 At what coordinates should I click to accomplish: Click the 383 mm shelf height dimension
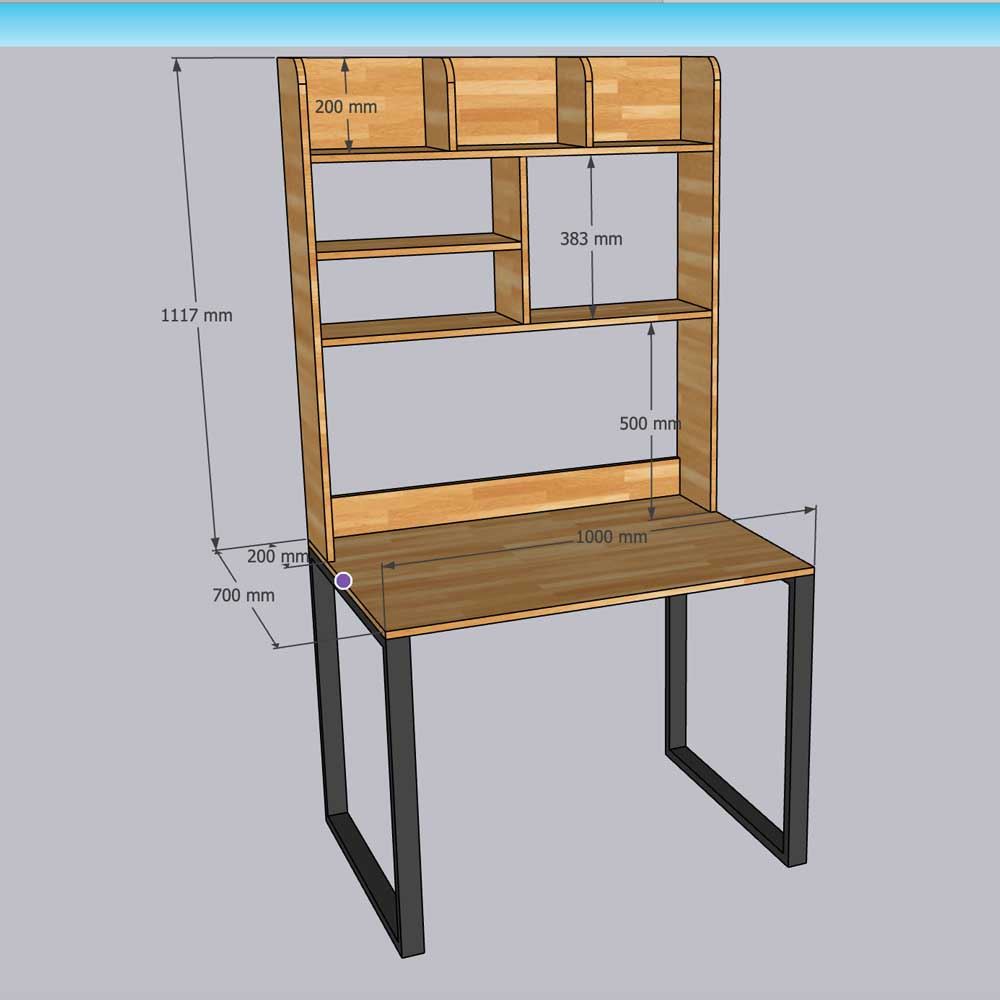point(590,239)
